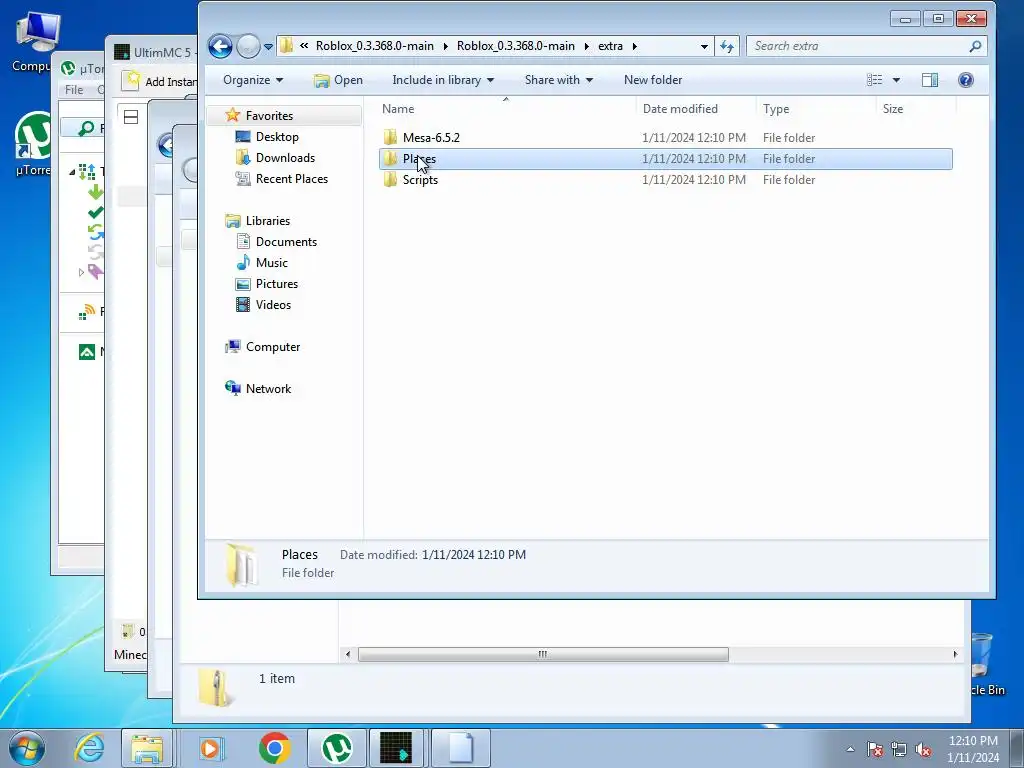Image resolution: width=1024 pixels, height=768 pixels.
Task: Open Recent Places in Favorites
Action: (291, 178)
